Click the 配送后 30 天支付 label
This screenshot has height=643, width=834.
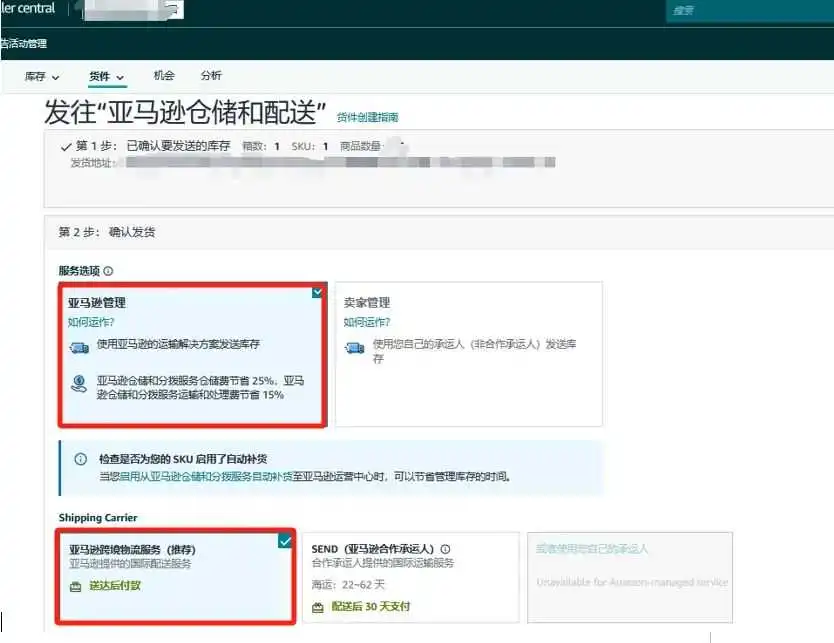(x=371, y=606)
